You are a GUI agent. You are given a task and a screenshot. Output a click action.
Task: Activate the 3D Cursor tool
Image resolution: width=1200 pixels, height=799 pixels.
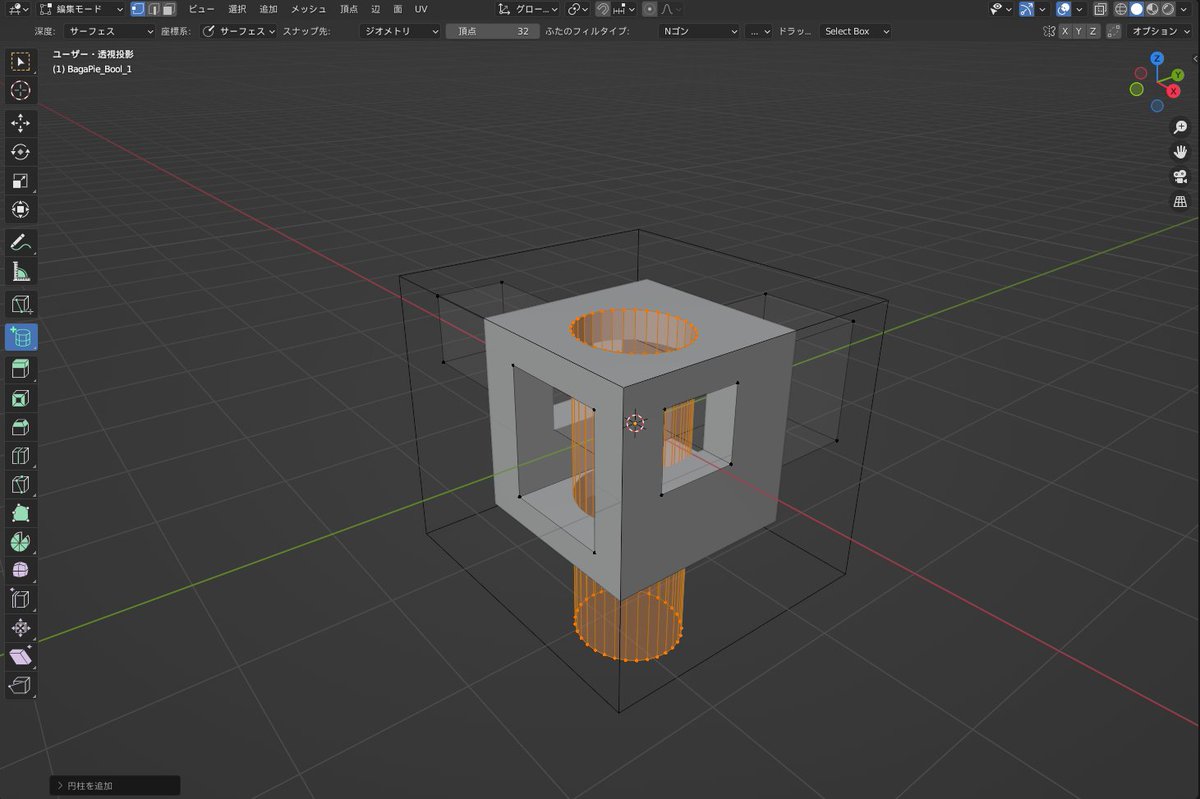tap(20, 91)
